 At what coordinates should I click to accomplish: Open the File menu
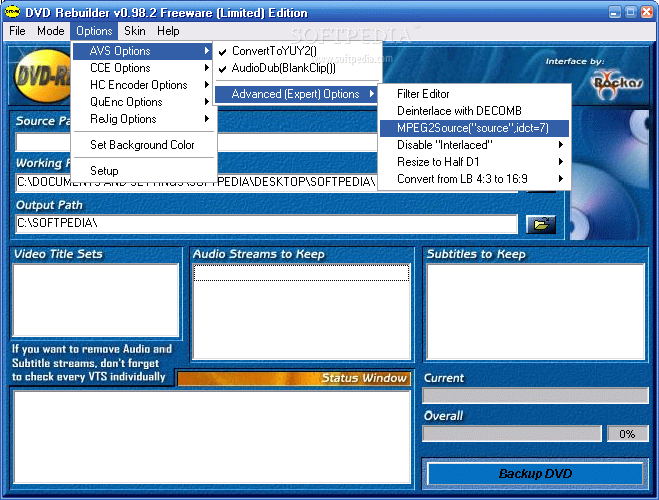click(x=17, y=31)
